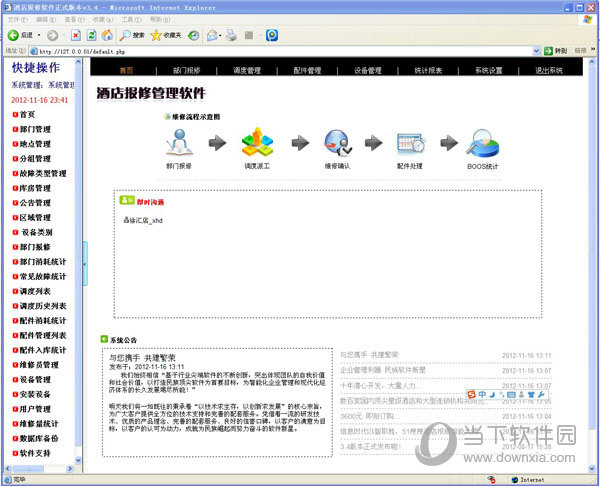This screenshot has width=600, height=487.
Task: Click the green 即时沟通 chat icon
Action: coord(128,201)
